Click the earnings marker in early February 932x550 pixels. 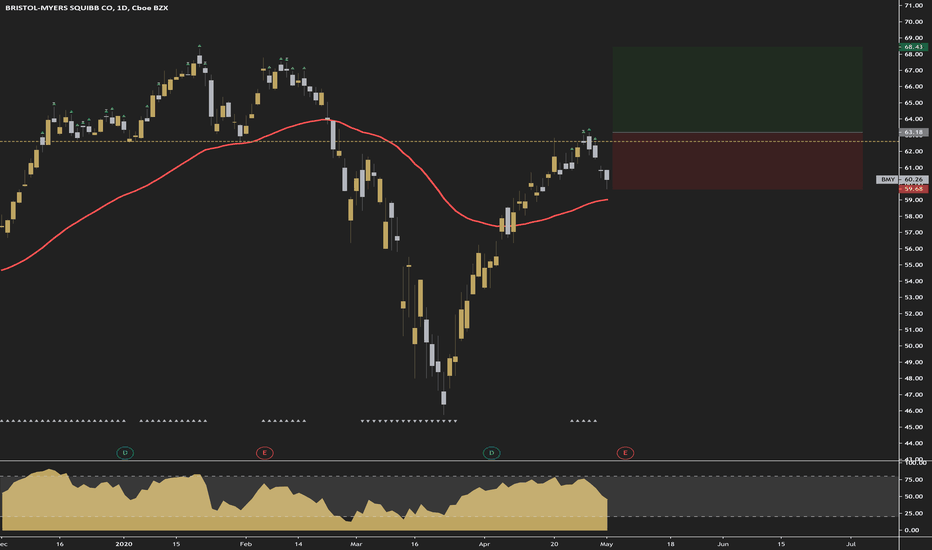265,453
